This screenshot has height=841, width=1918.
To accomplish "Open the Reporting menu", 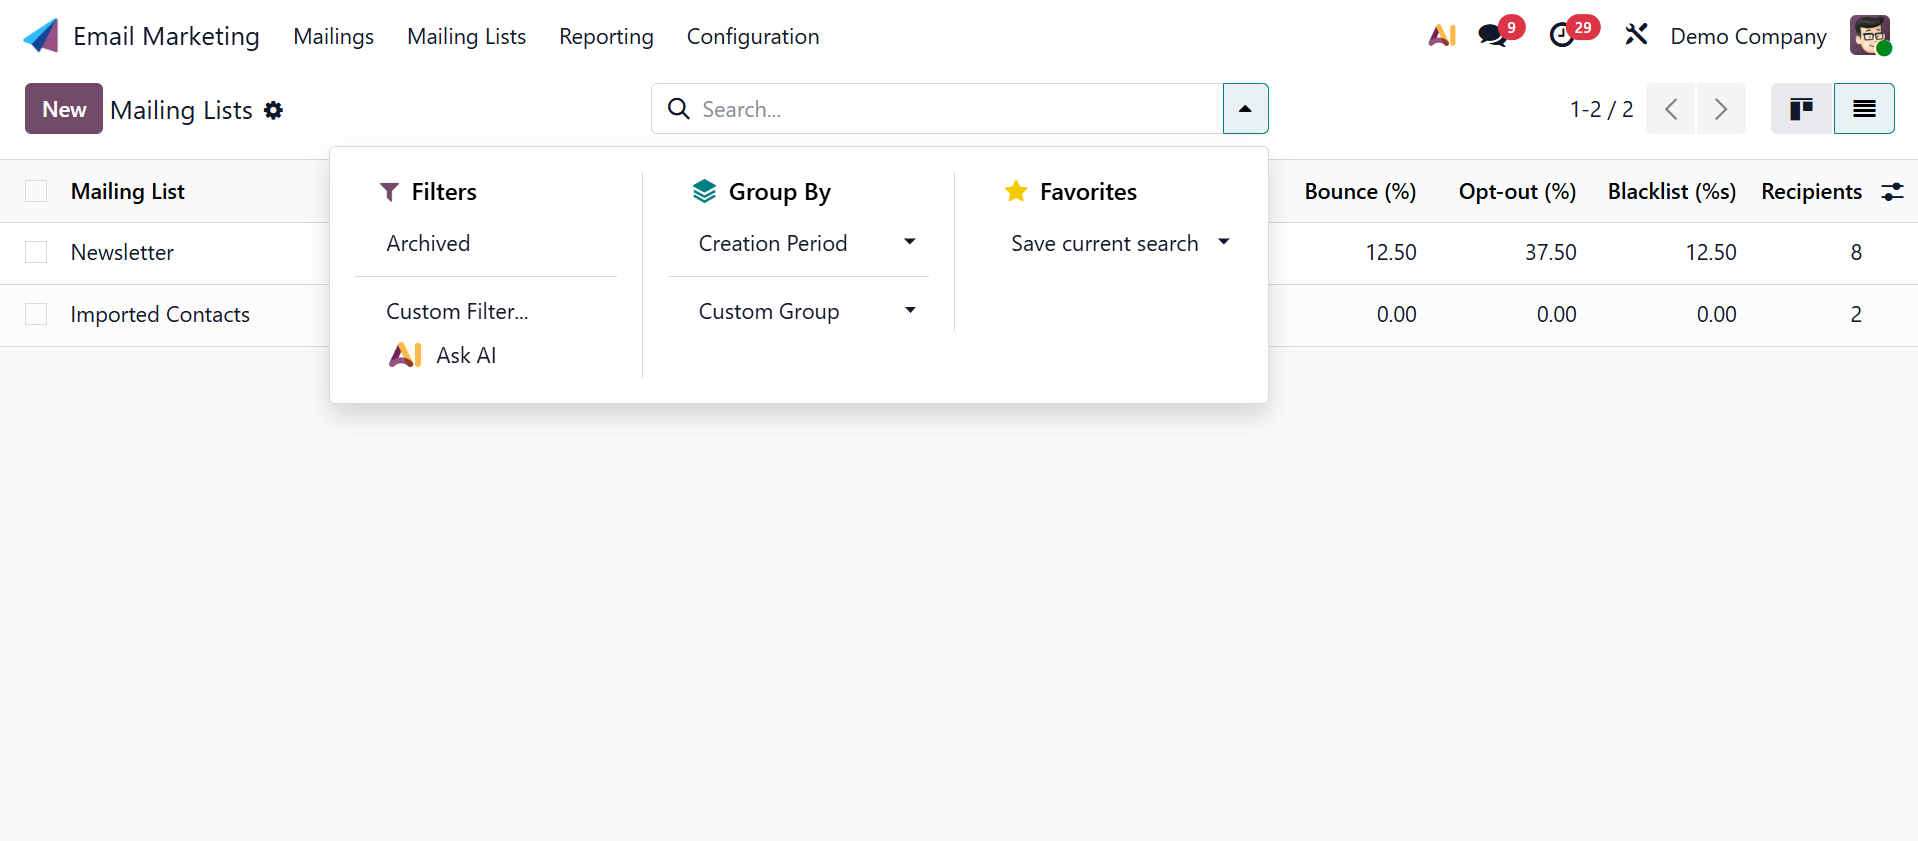I will 606,37.
